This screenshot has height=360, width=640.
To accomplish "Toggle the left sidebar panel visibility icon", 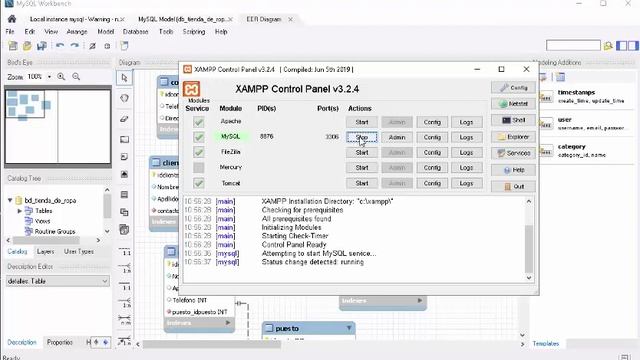I will [x=621, y=46].
